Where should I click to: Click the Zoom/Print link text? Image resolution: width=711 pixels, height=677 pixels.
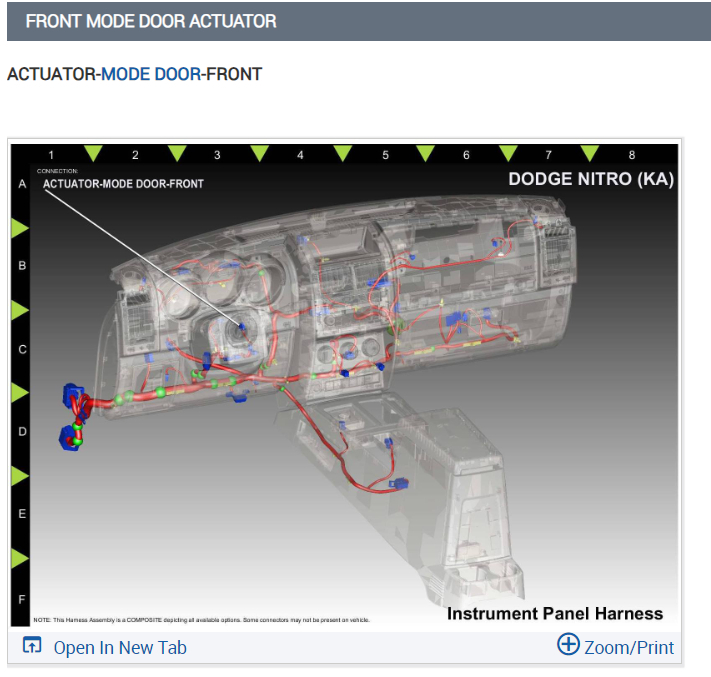pos(629,648)
